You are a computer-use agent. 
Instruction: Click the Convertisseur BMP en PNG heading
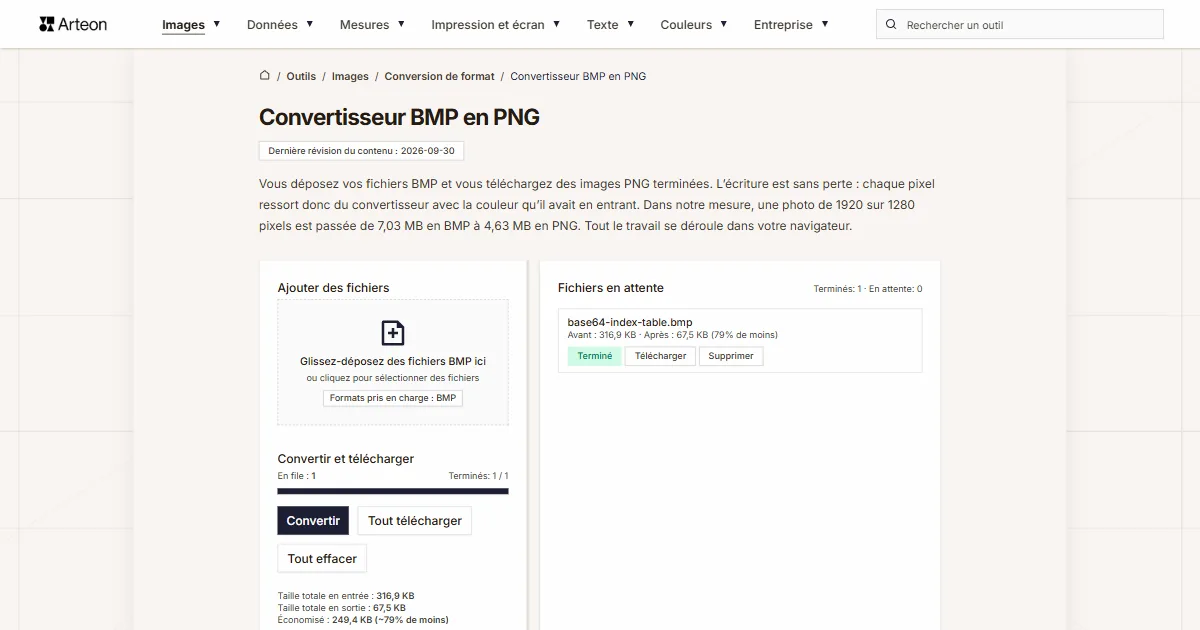tap(399, 117)
